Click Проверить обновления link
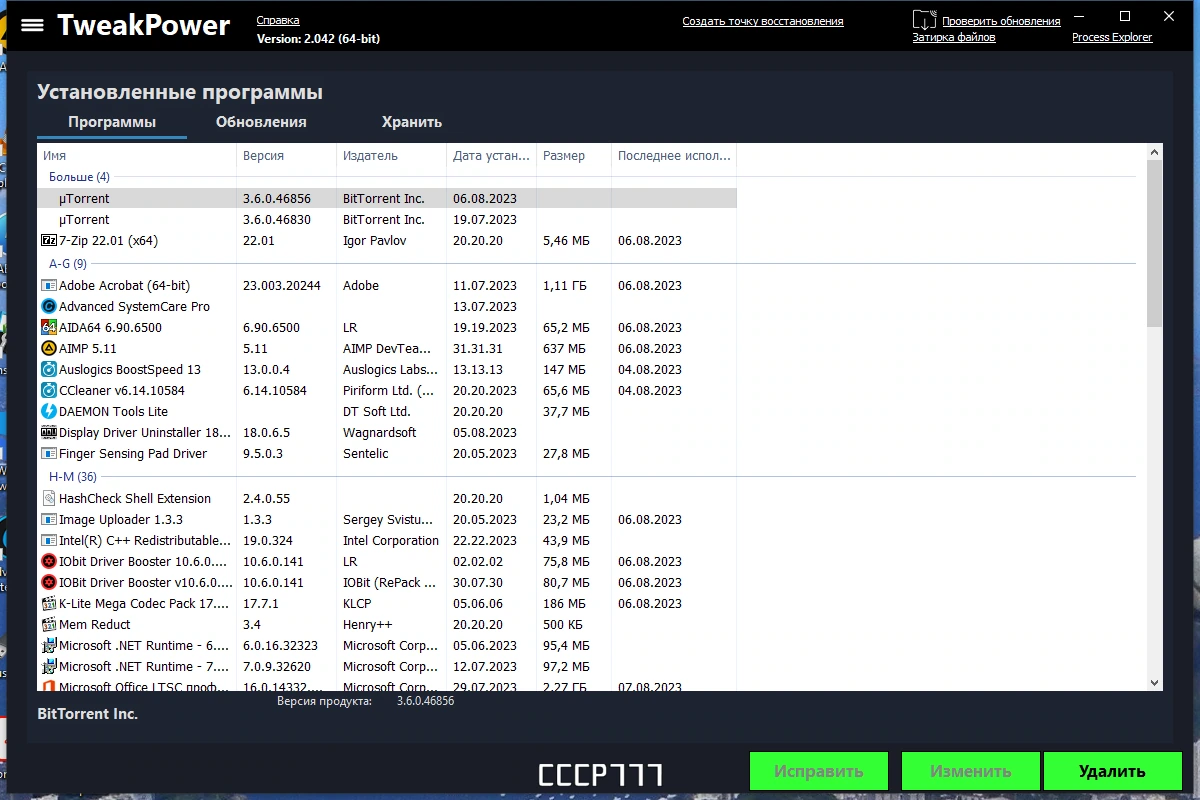The image size is (1200, 800). coord(1001,21)
